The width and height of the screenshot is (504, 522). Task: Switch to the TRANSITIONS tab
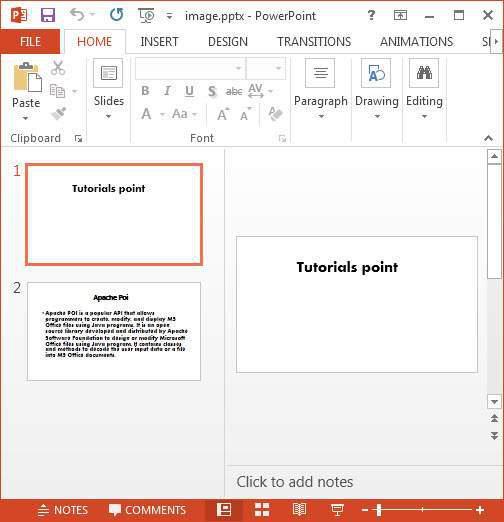[x=314, y=42]
